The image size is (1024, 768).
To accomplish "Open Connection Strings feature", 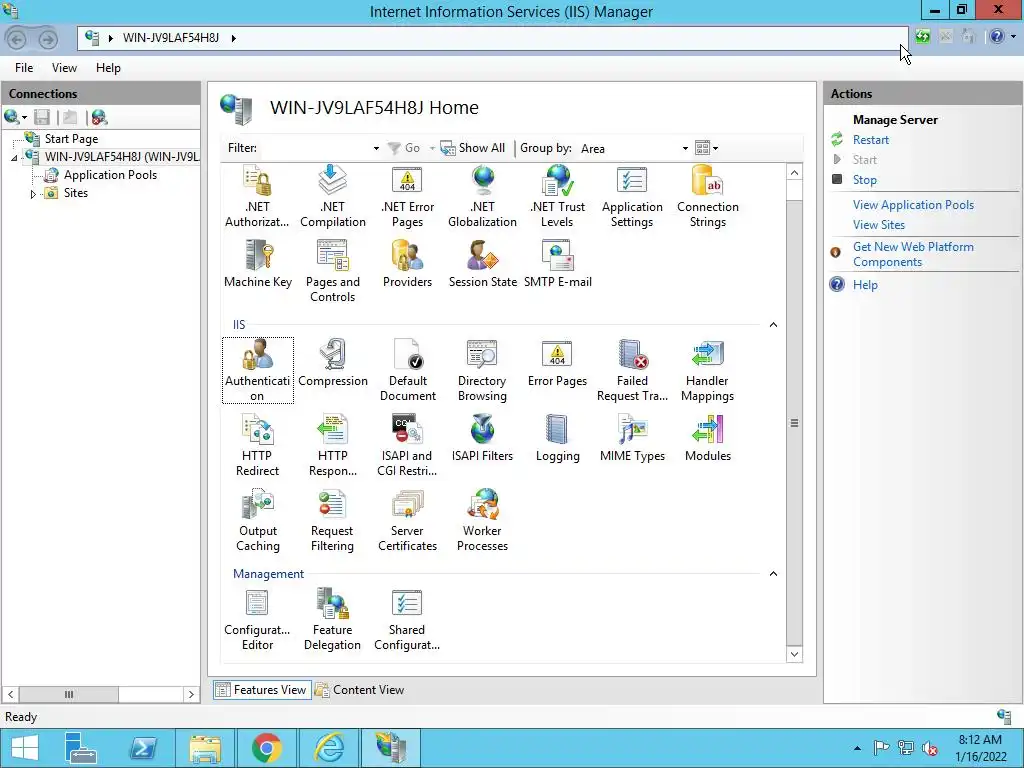I will [x=708, y=197].
